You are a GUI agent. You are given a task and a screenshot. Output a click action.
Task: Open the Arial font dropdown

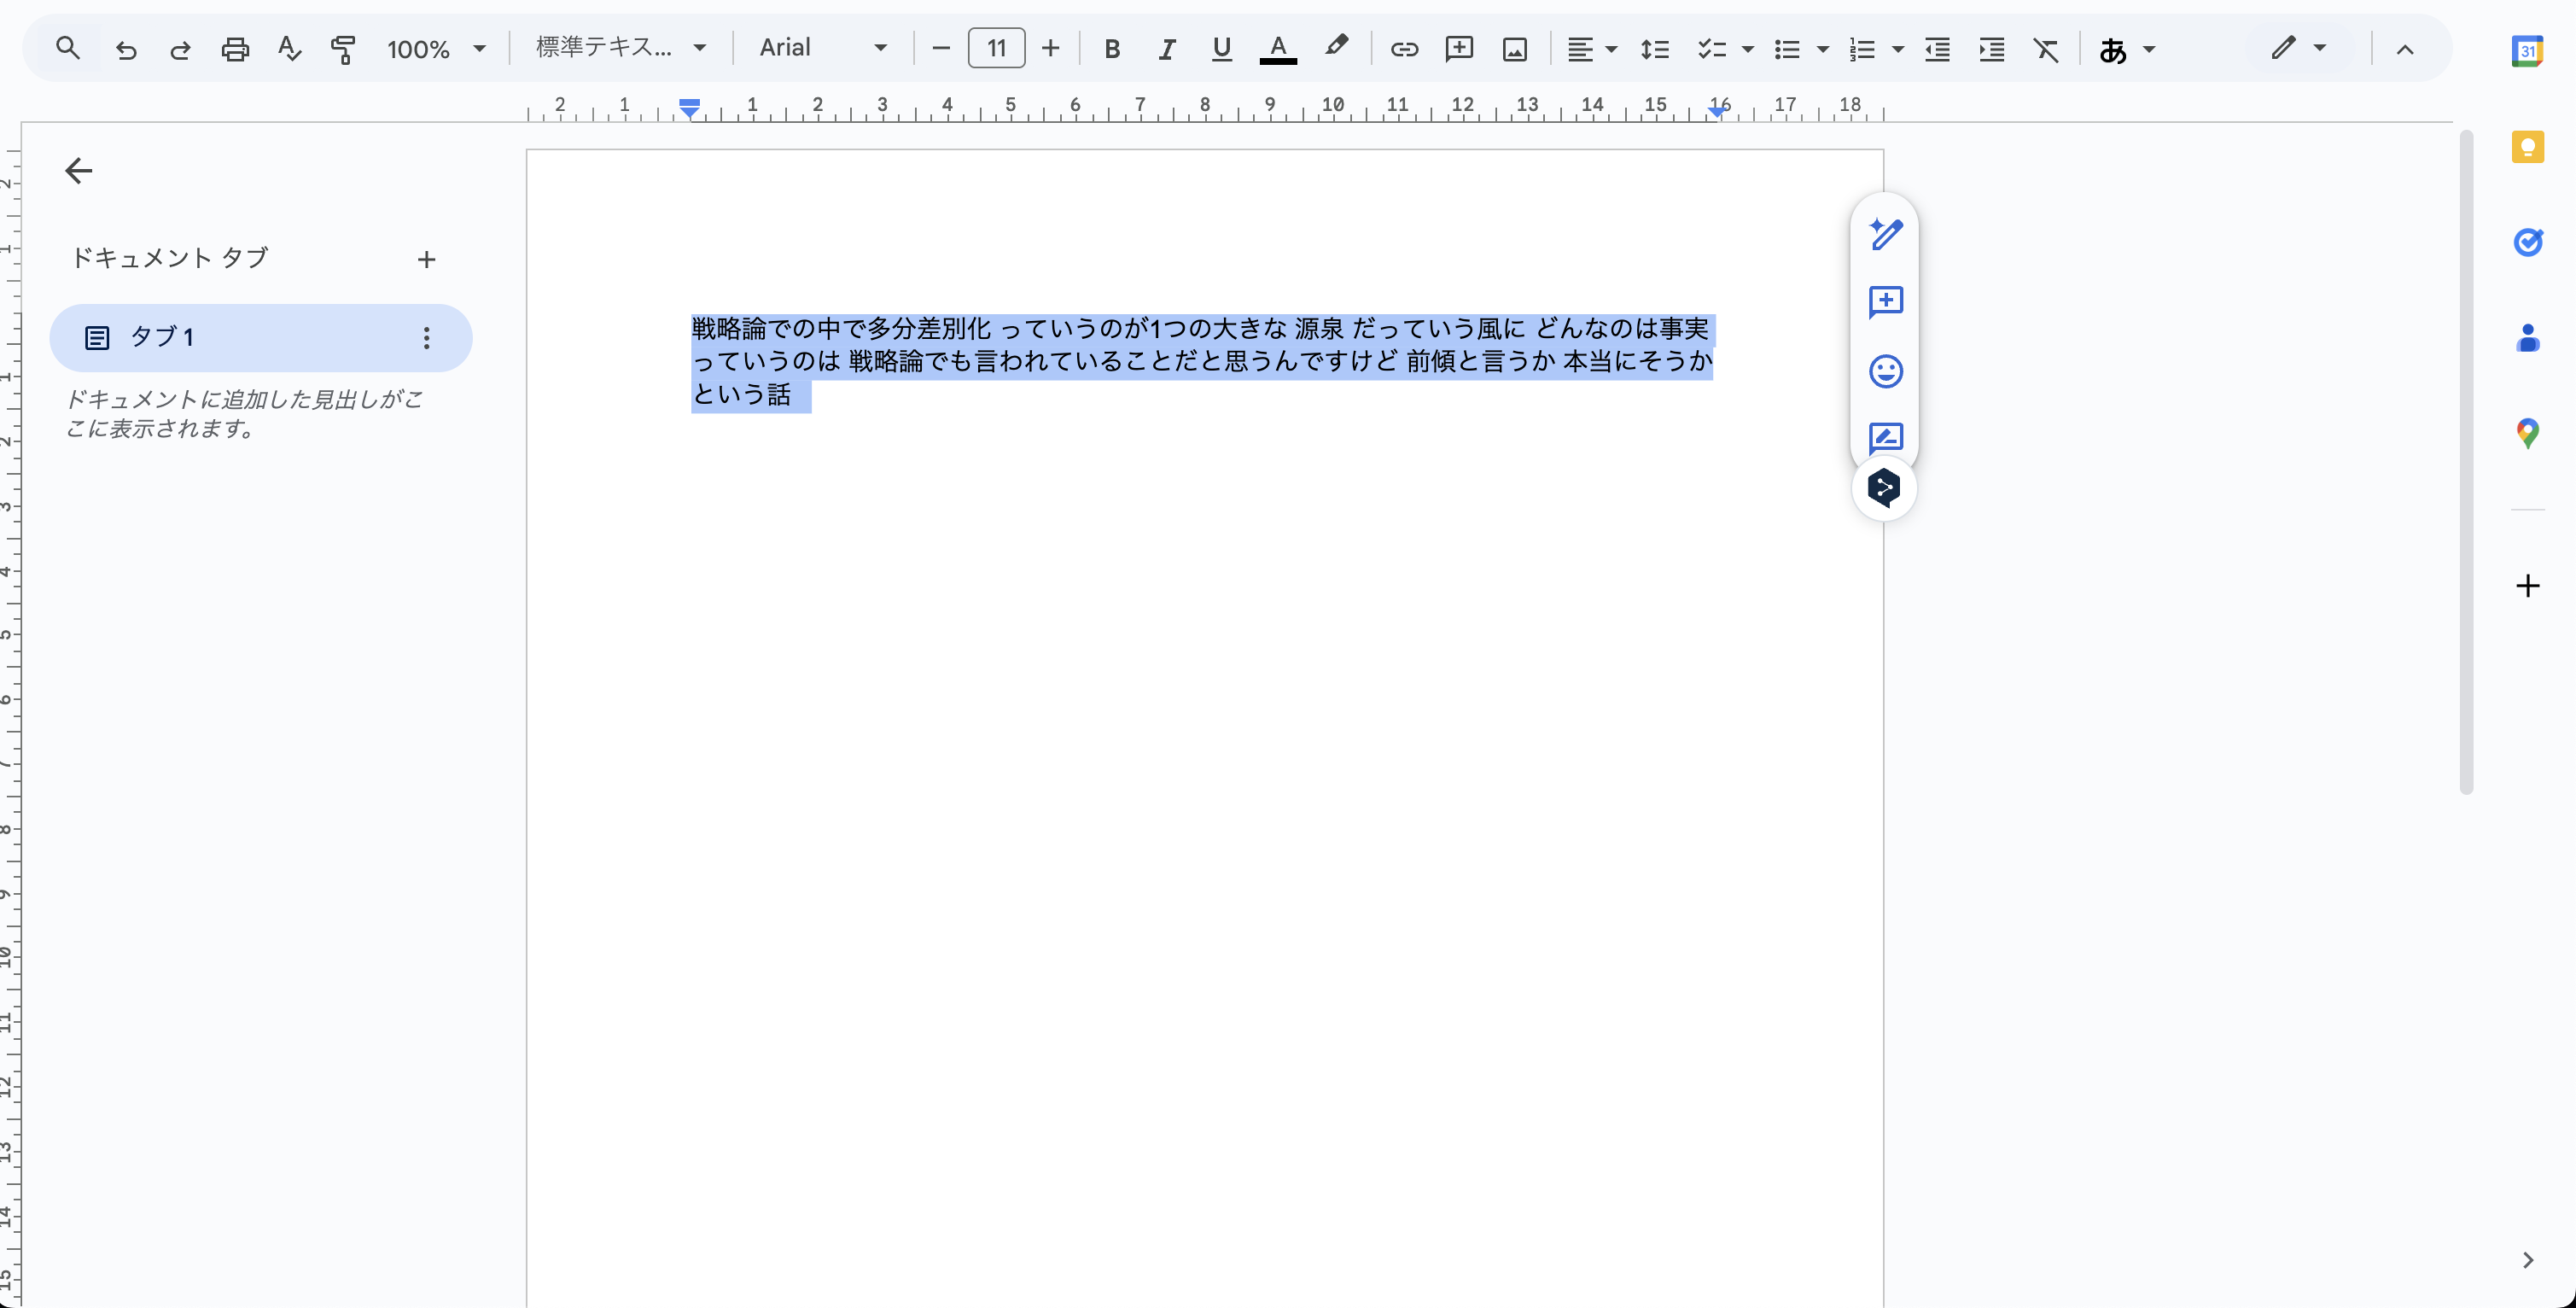point(822,48)
